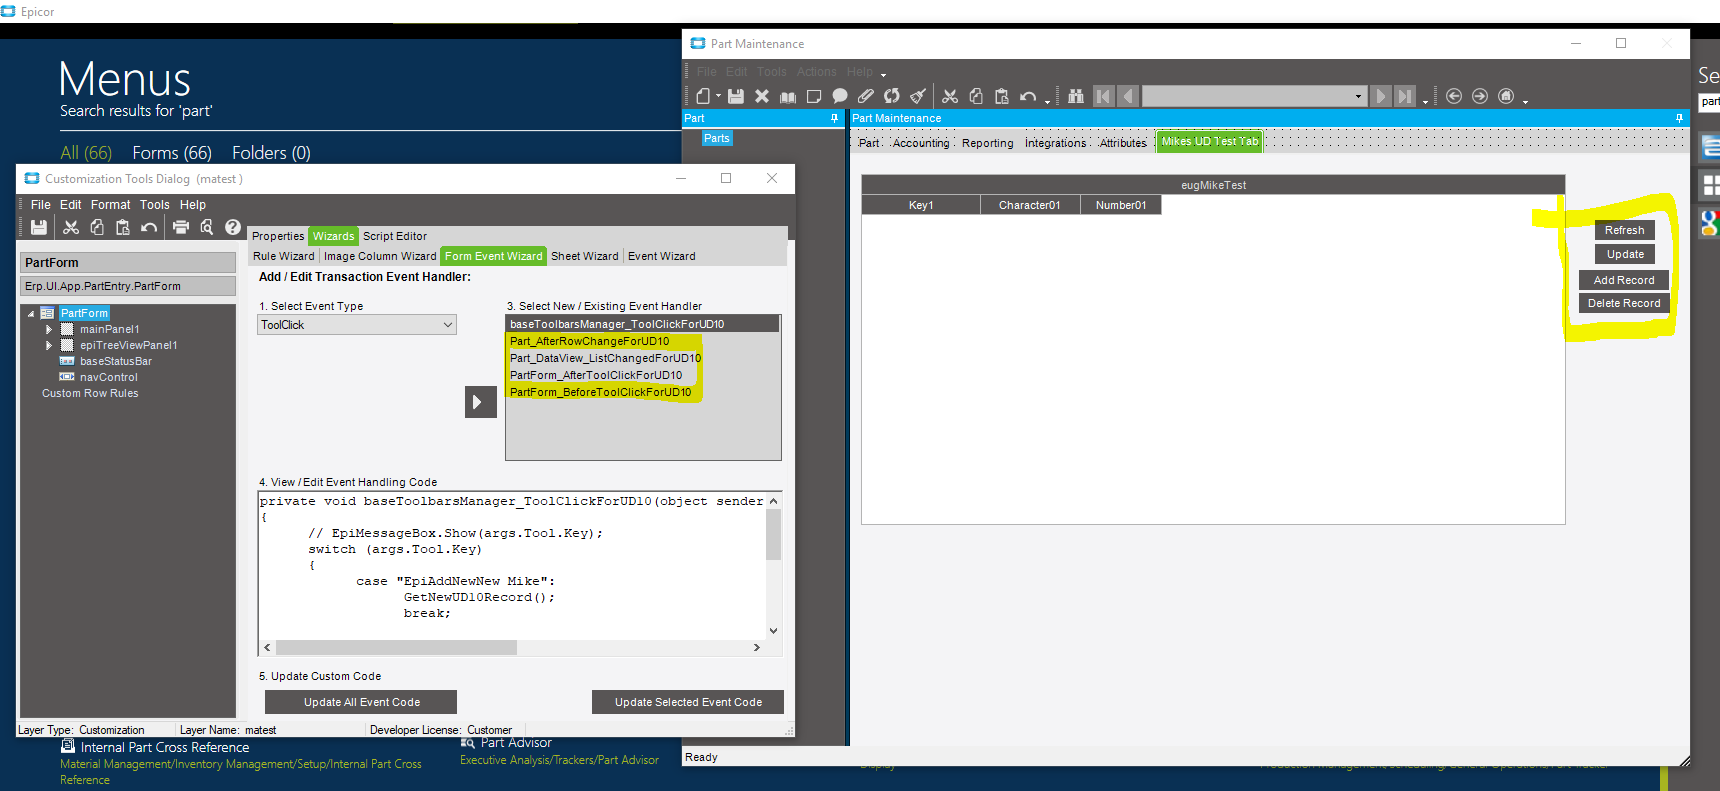The image size is (1720, 791).
Task: Click Save icon in Customization Tools toolbar
Action: tap(39, 227)
